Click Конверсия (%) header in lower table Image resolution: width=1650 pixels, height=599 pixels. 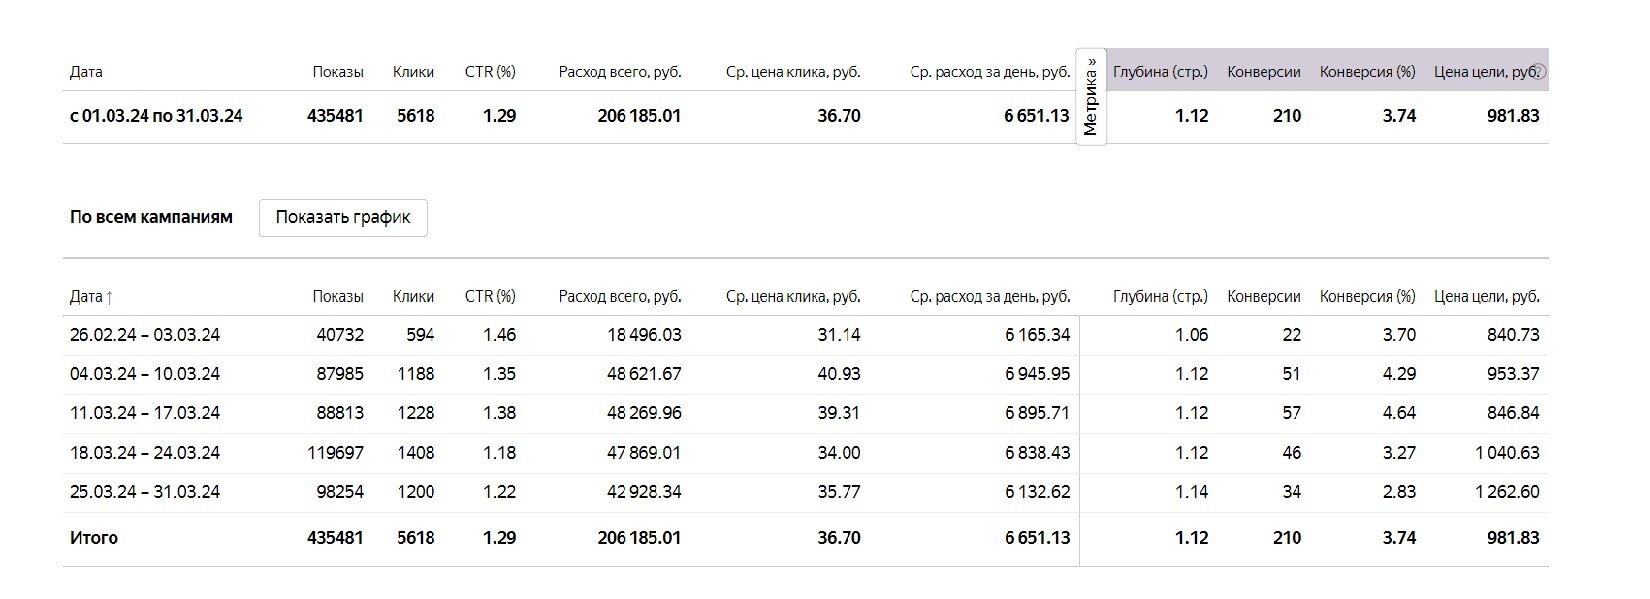(1368, 297)
